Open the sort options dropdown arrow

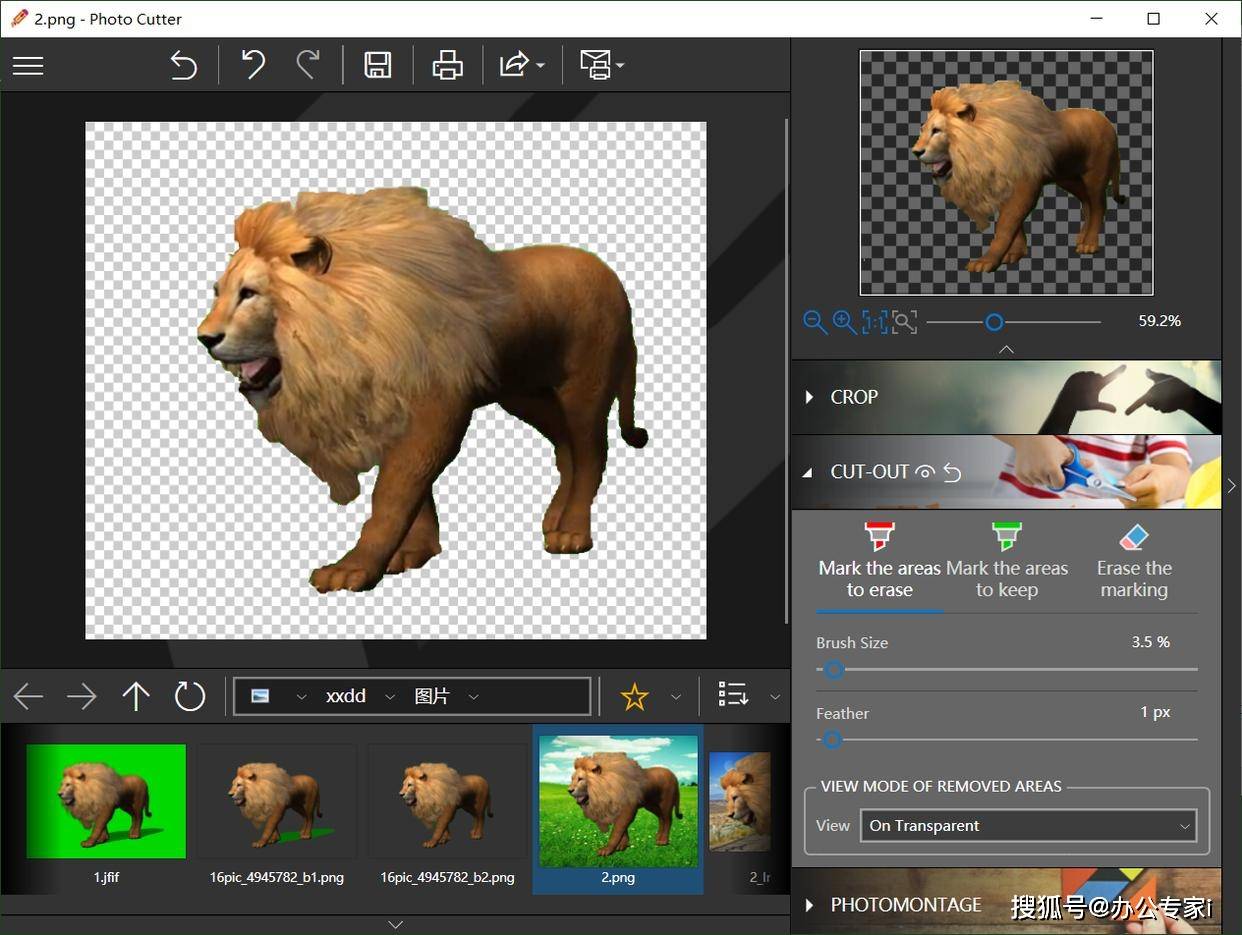point(775,697)
